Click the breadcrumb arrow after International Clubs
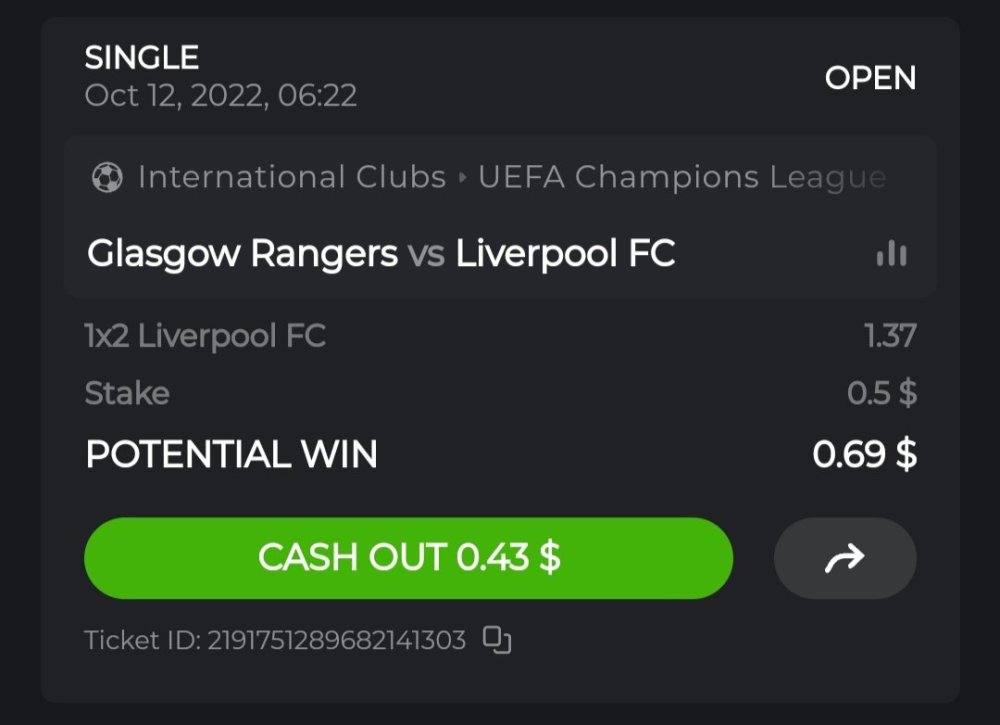This screenshot has height=725, width=1000. point(462,178)
